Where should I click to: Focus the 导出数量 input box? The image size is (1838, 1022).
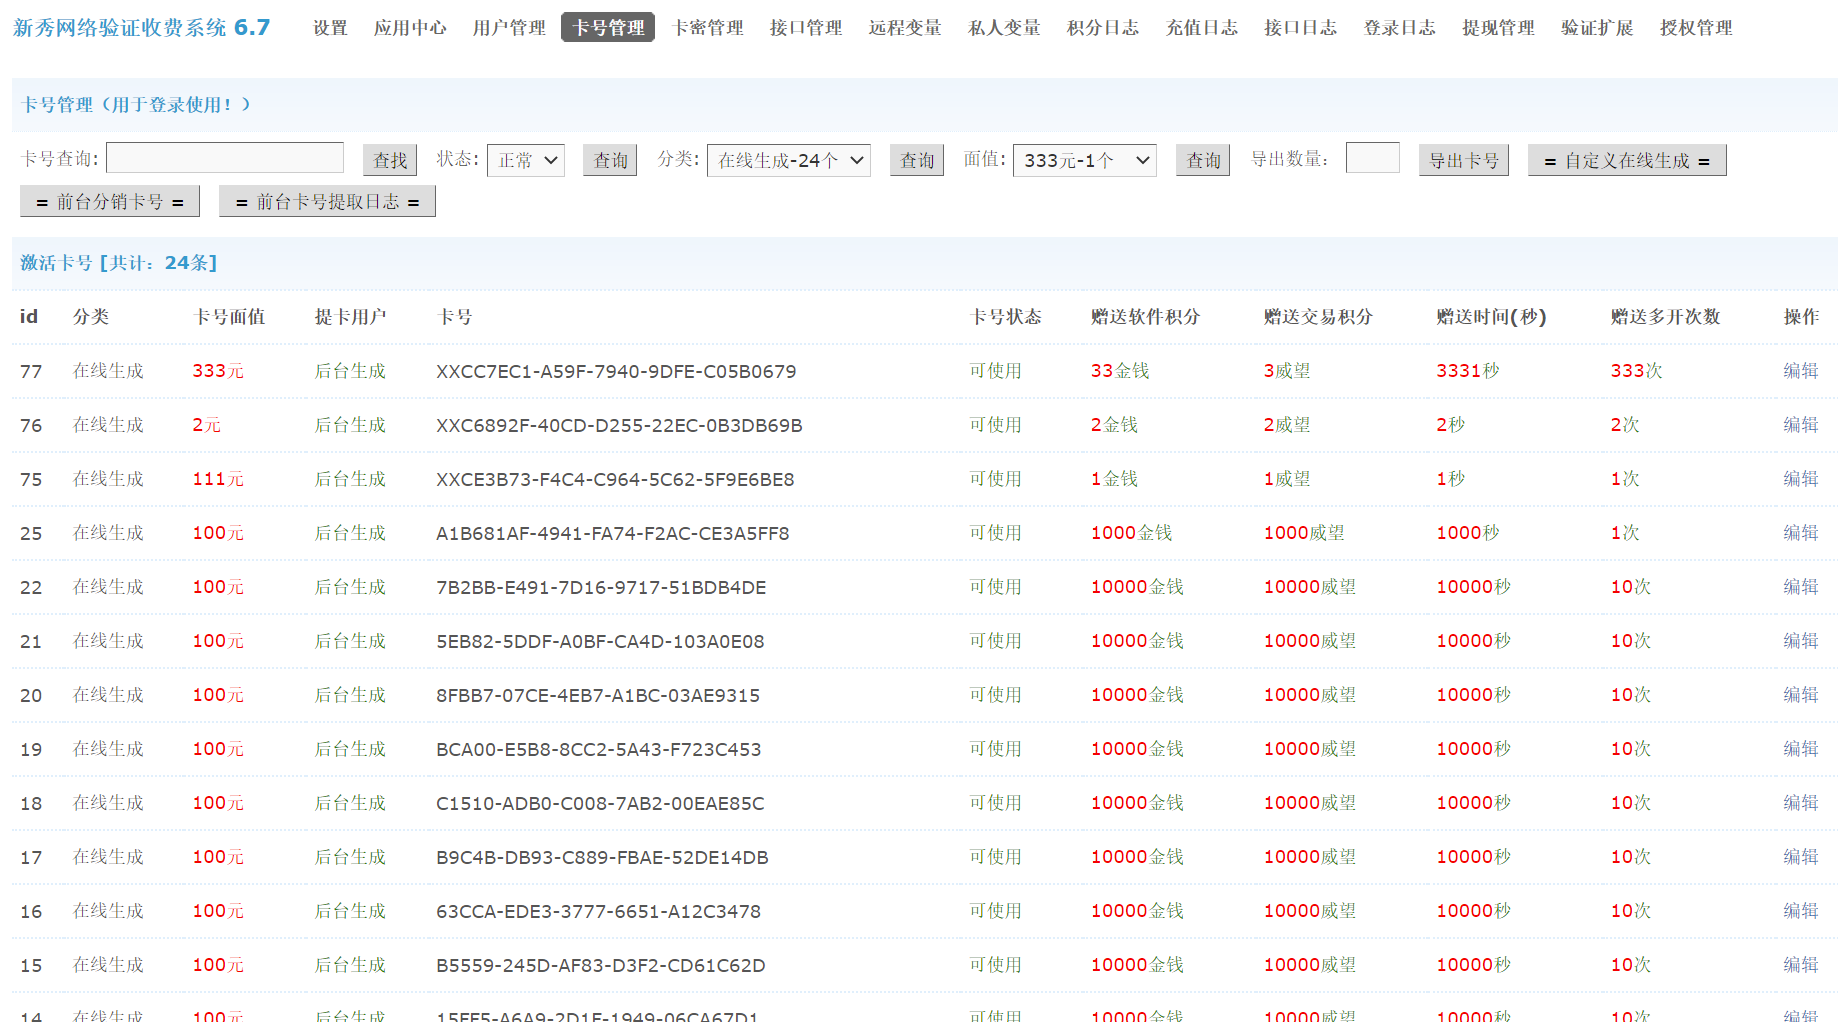coord(1373,158)
